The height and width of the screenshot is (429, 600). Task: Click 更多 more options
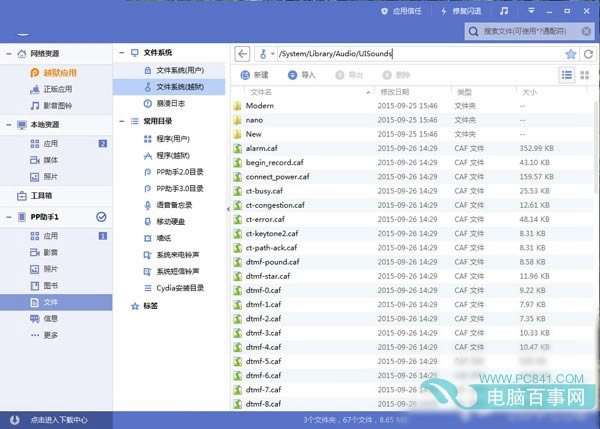point(44,336)
